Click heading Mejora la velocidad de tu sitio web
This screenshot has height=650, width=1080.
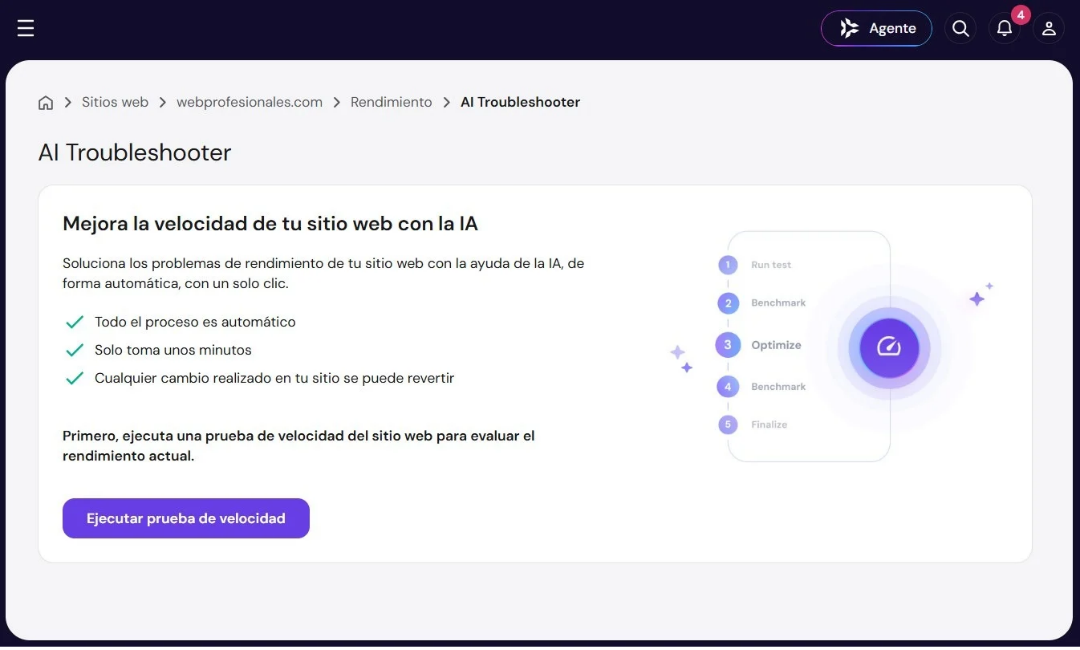(x=270, y=224)
